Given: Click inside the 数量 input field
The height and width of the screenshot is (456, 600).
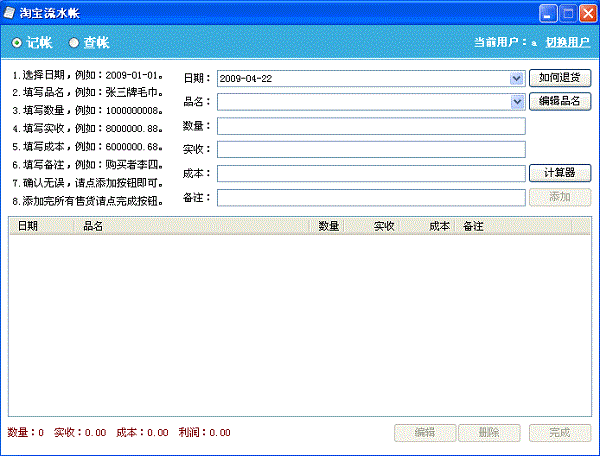Looking at the screenshot, I should [370, 126].
